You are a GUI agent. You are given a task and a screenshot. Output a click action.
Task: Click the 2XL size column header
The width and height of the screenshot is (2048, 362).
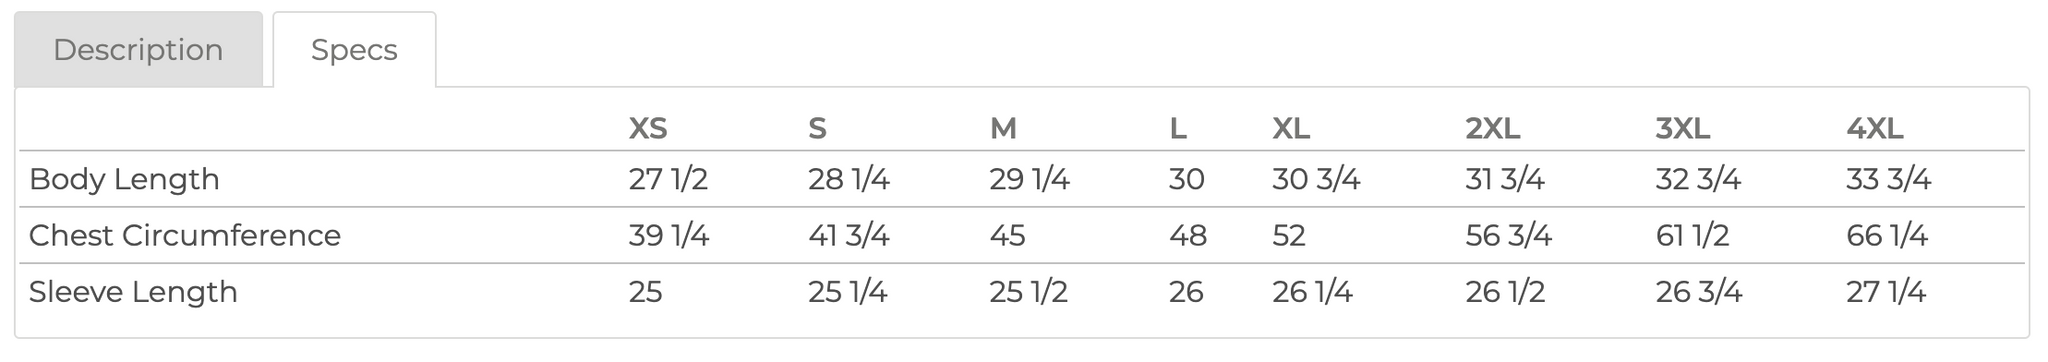tap(1493, 128)
